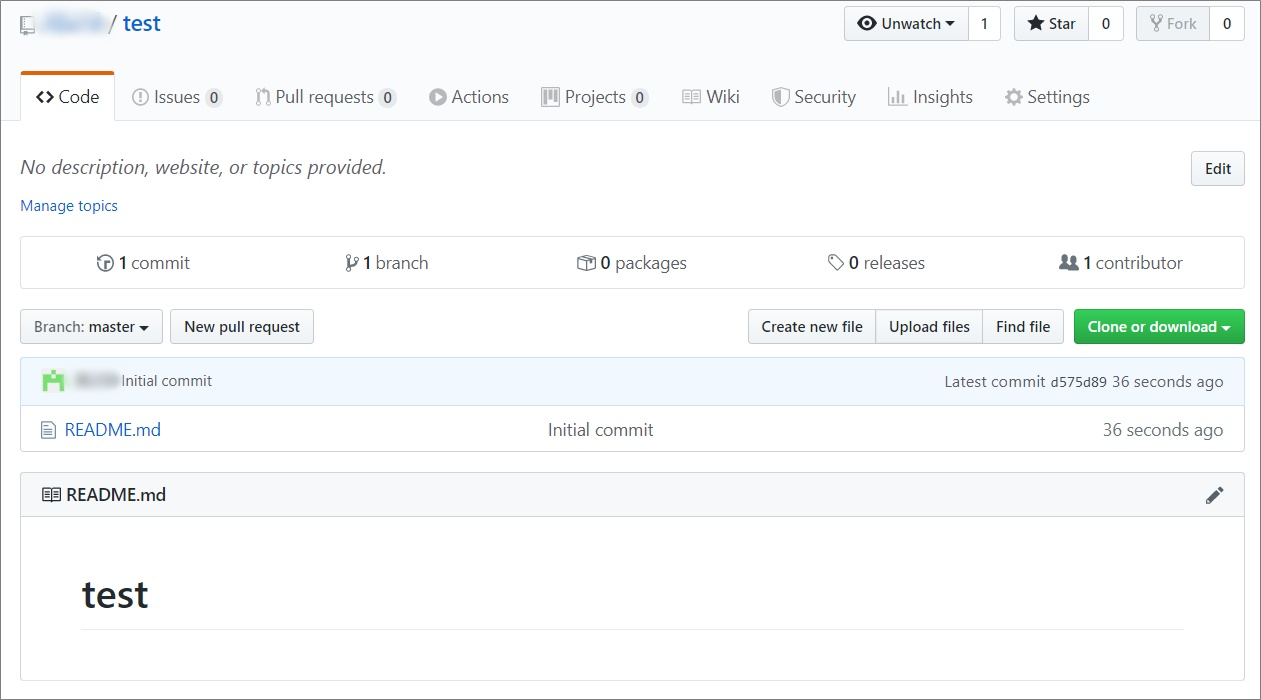Open Initial commit message in README.md row
Viewport: 1261px width, 700px height.
pyautogui.click(x=600, y=430)
